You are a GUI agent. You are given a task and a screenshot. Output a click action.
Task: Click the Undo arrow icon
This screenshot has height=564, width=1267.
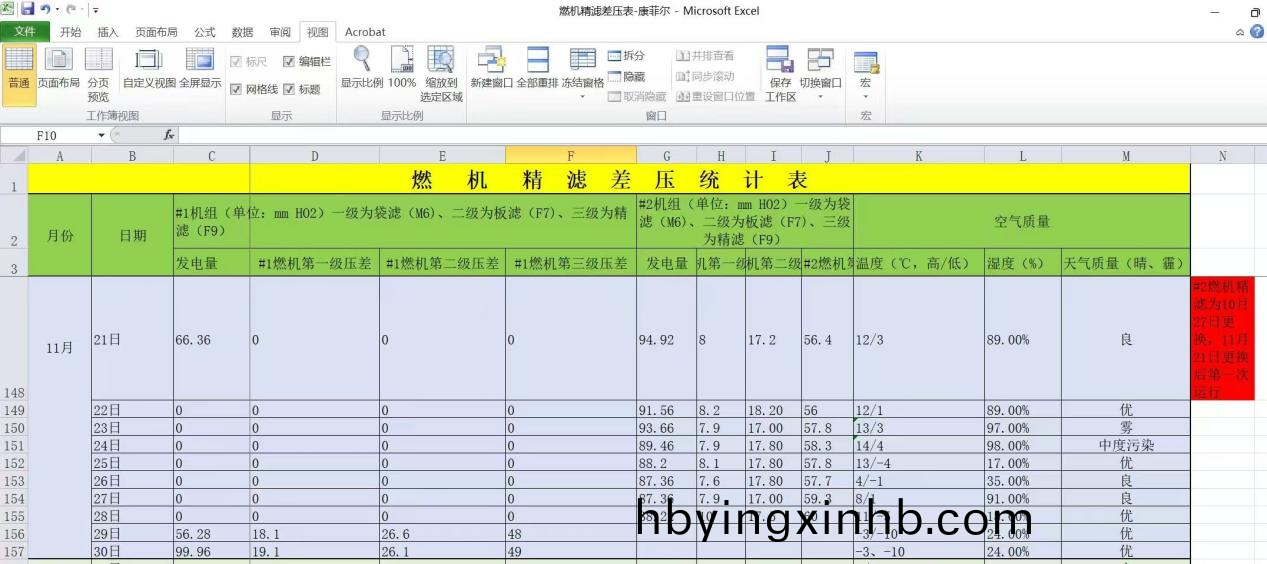coord(45,9)
